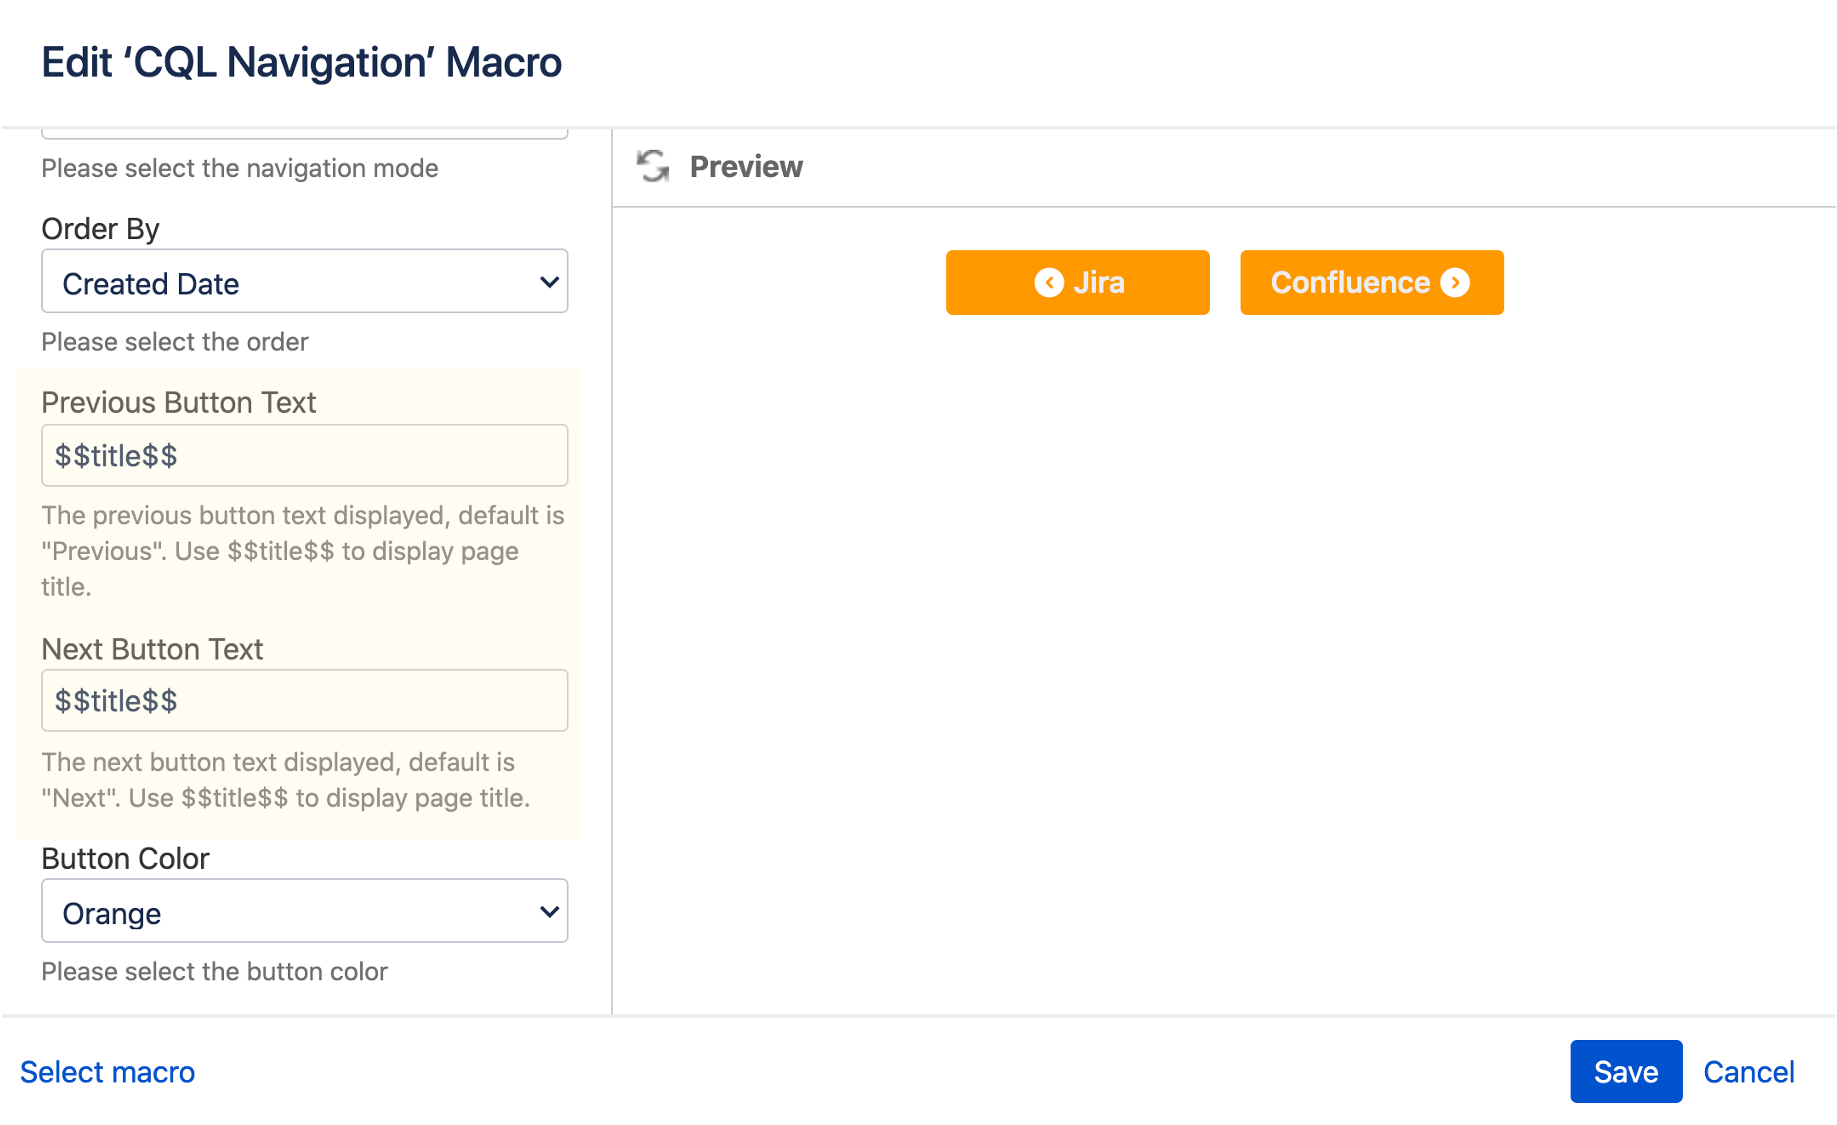
Task: Click the 'Button Color' field label
Action: point(125,858)
